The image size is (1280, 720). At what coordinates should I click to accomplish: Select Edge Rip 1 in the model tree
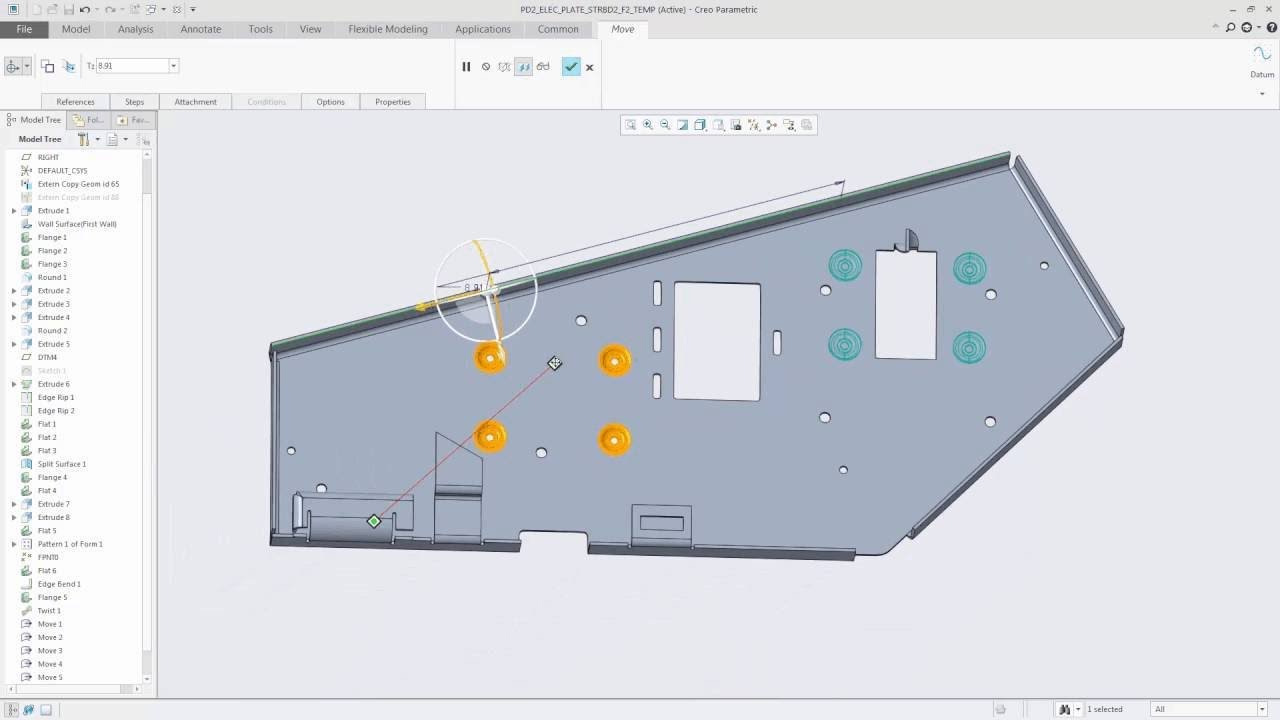click(x=55, y=397)
